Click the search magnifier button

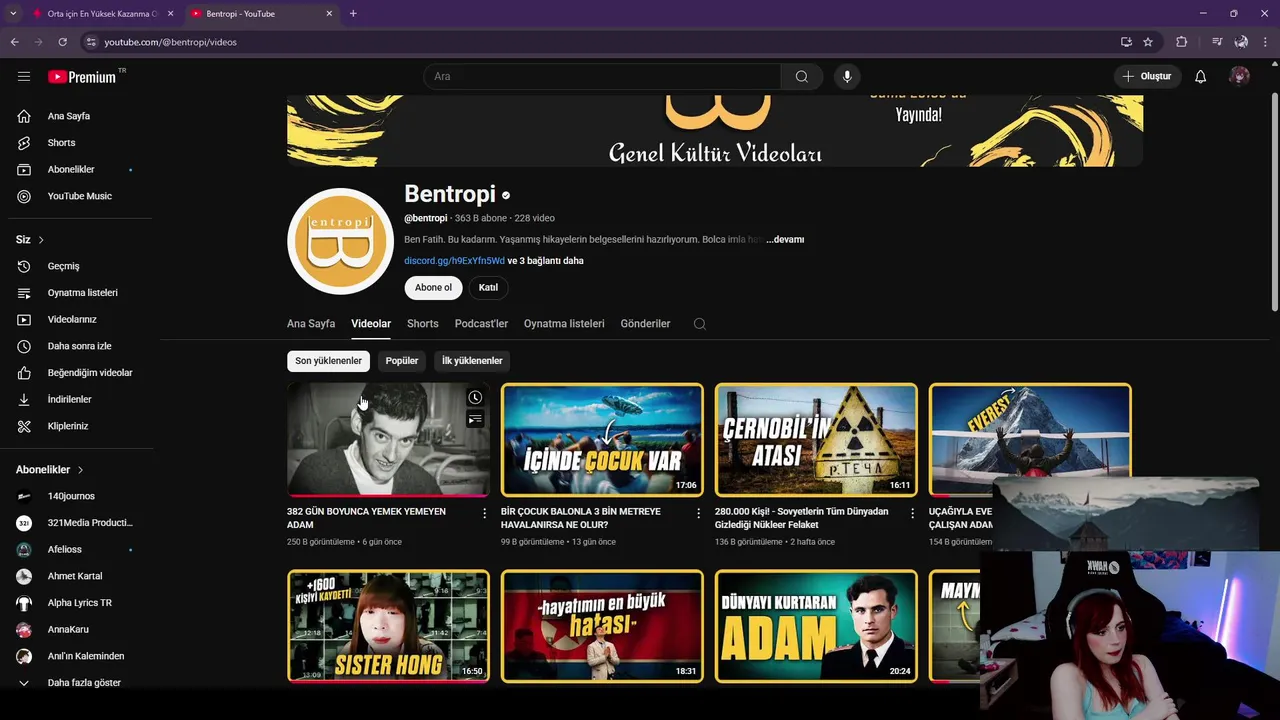(x=802, y=76)
